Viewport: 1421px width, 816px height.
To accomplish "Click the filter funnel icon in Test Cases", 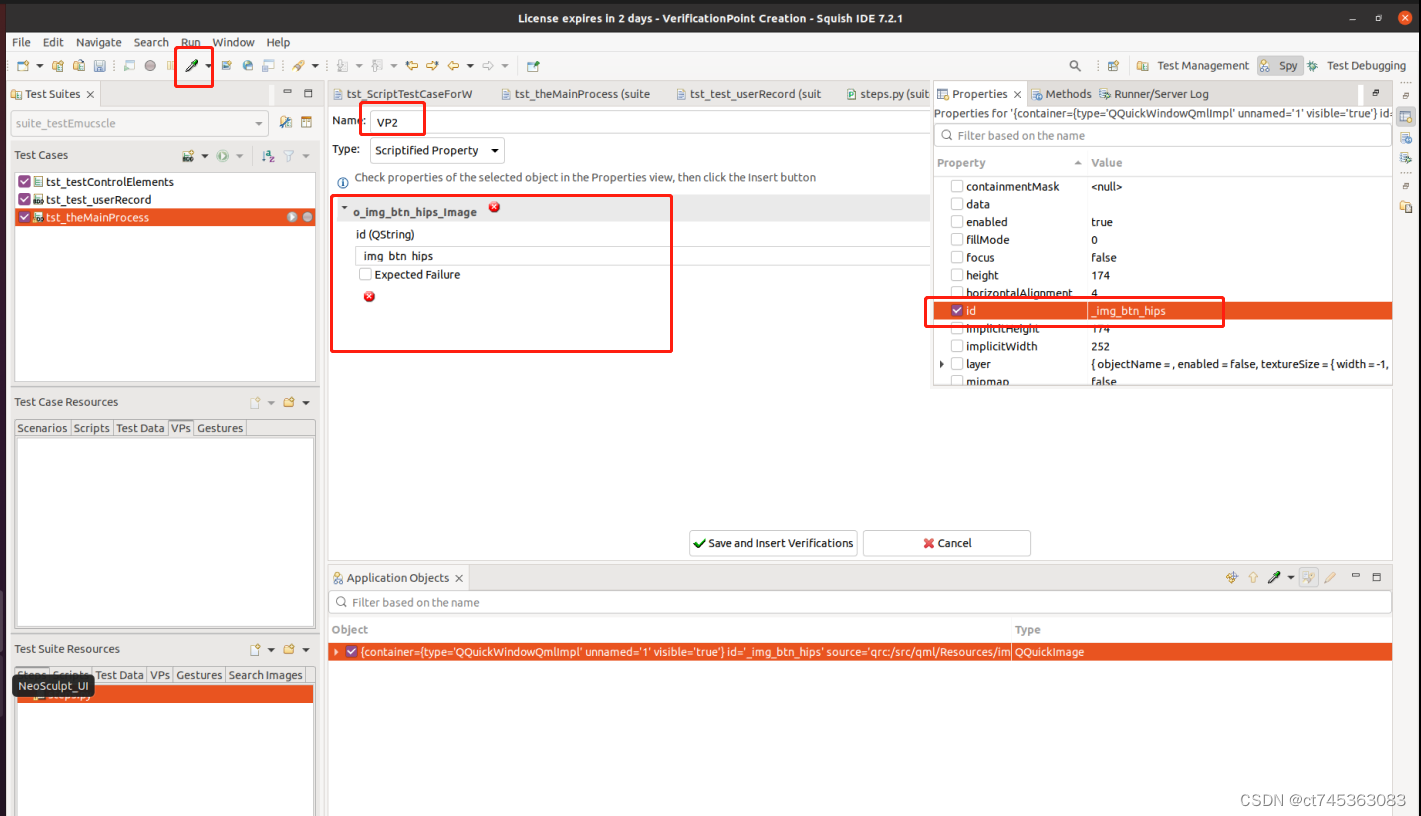I will tap(288, 156).
